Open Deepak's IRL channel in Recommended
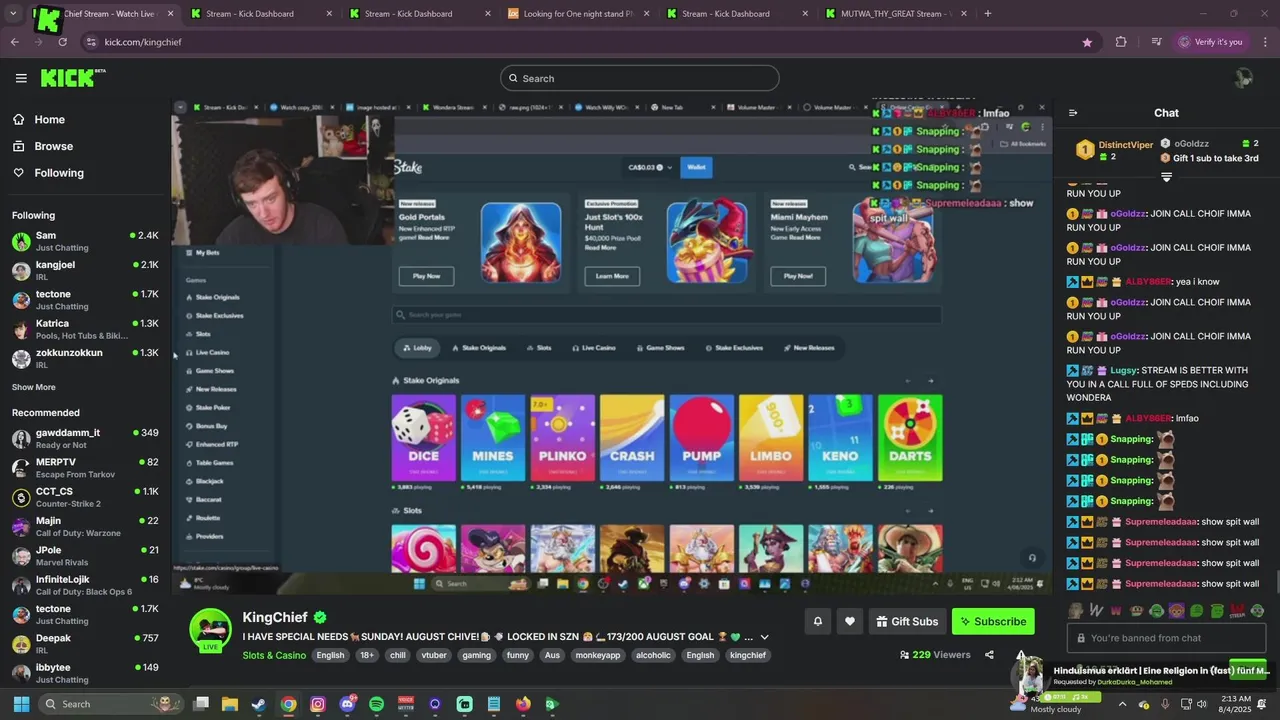This screenshot has height=720, width=1280. (x=85, y=643)
